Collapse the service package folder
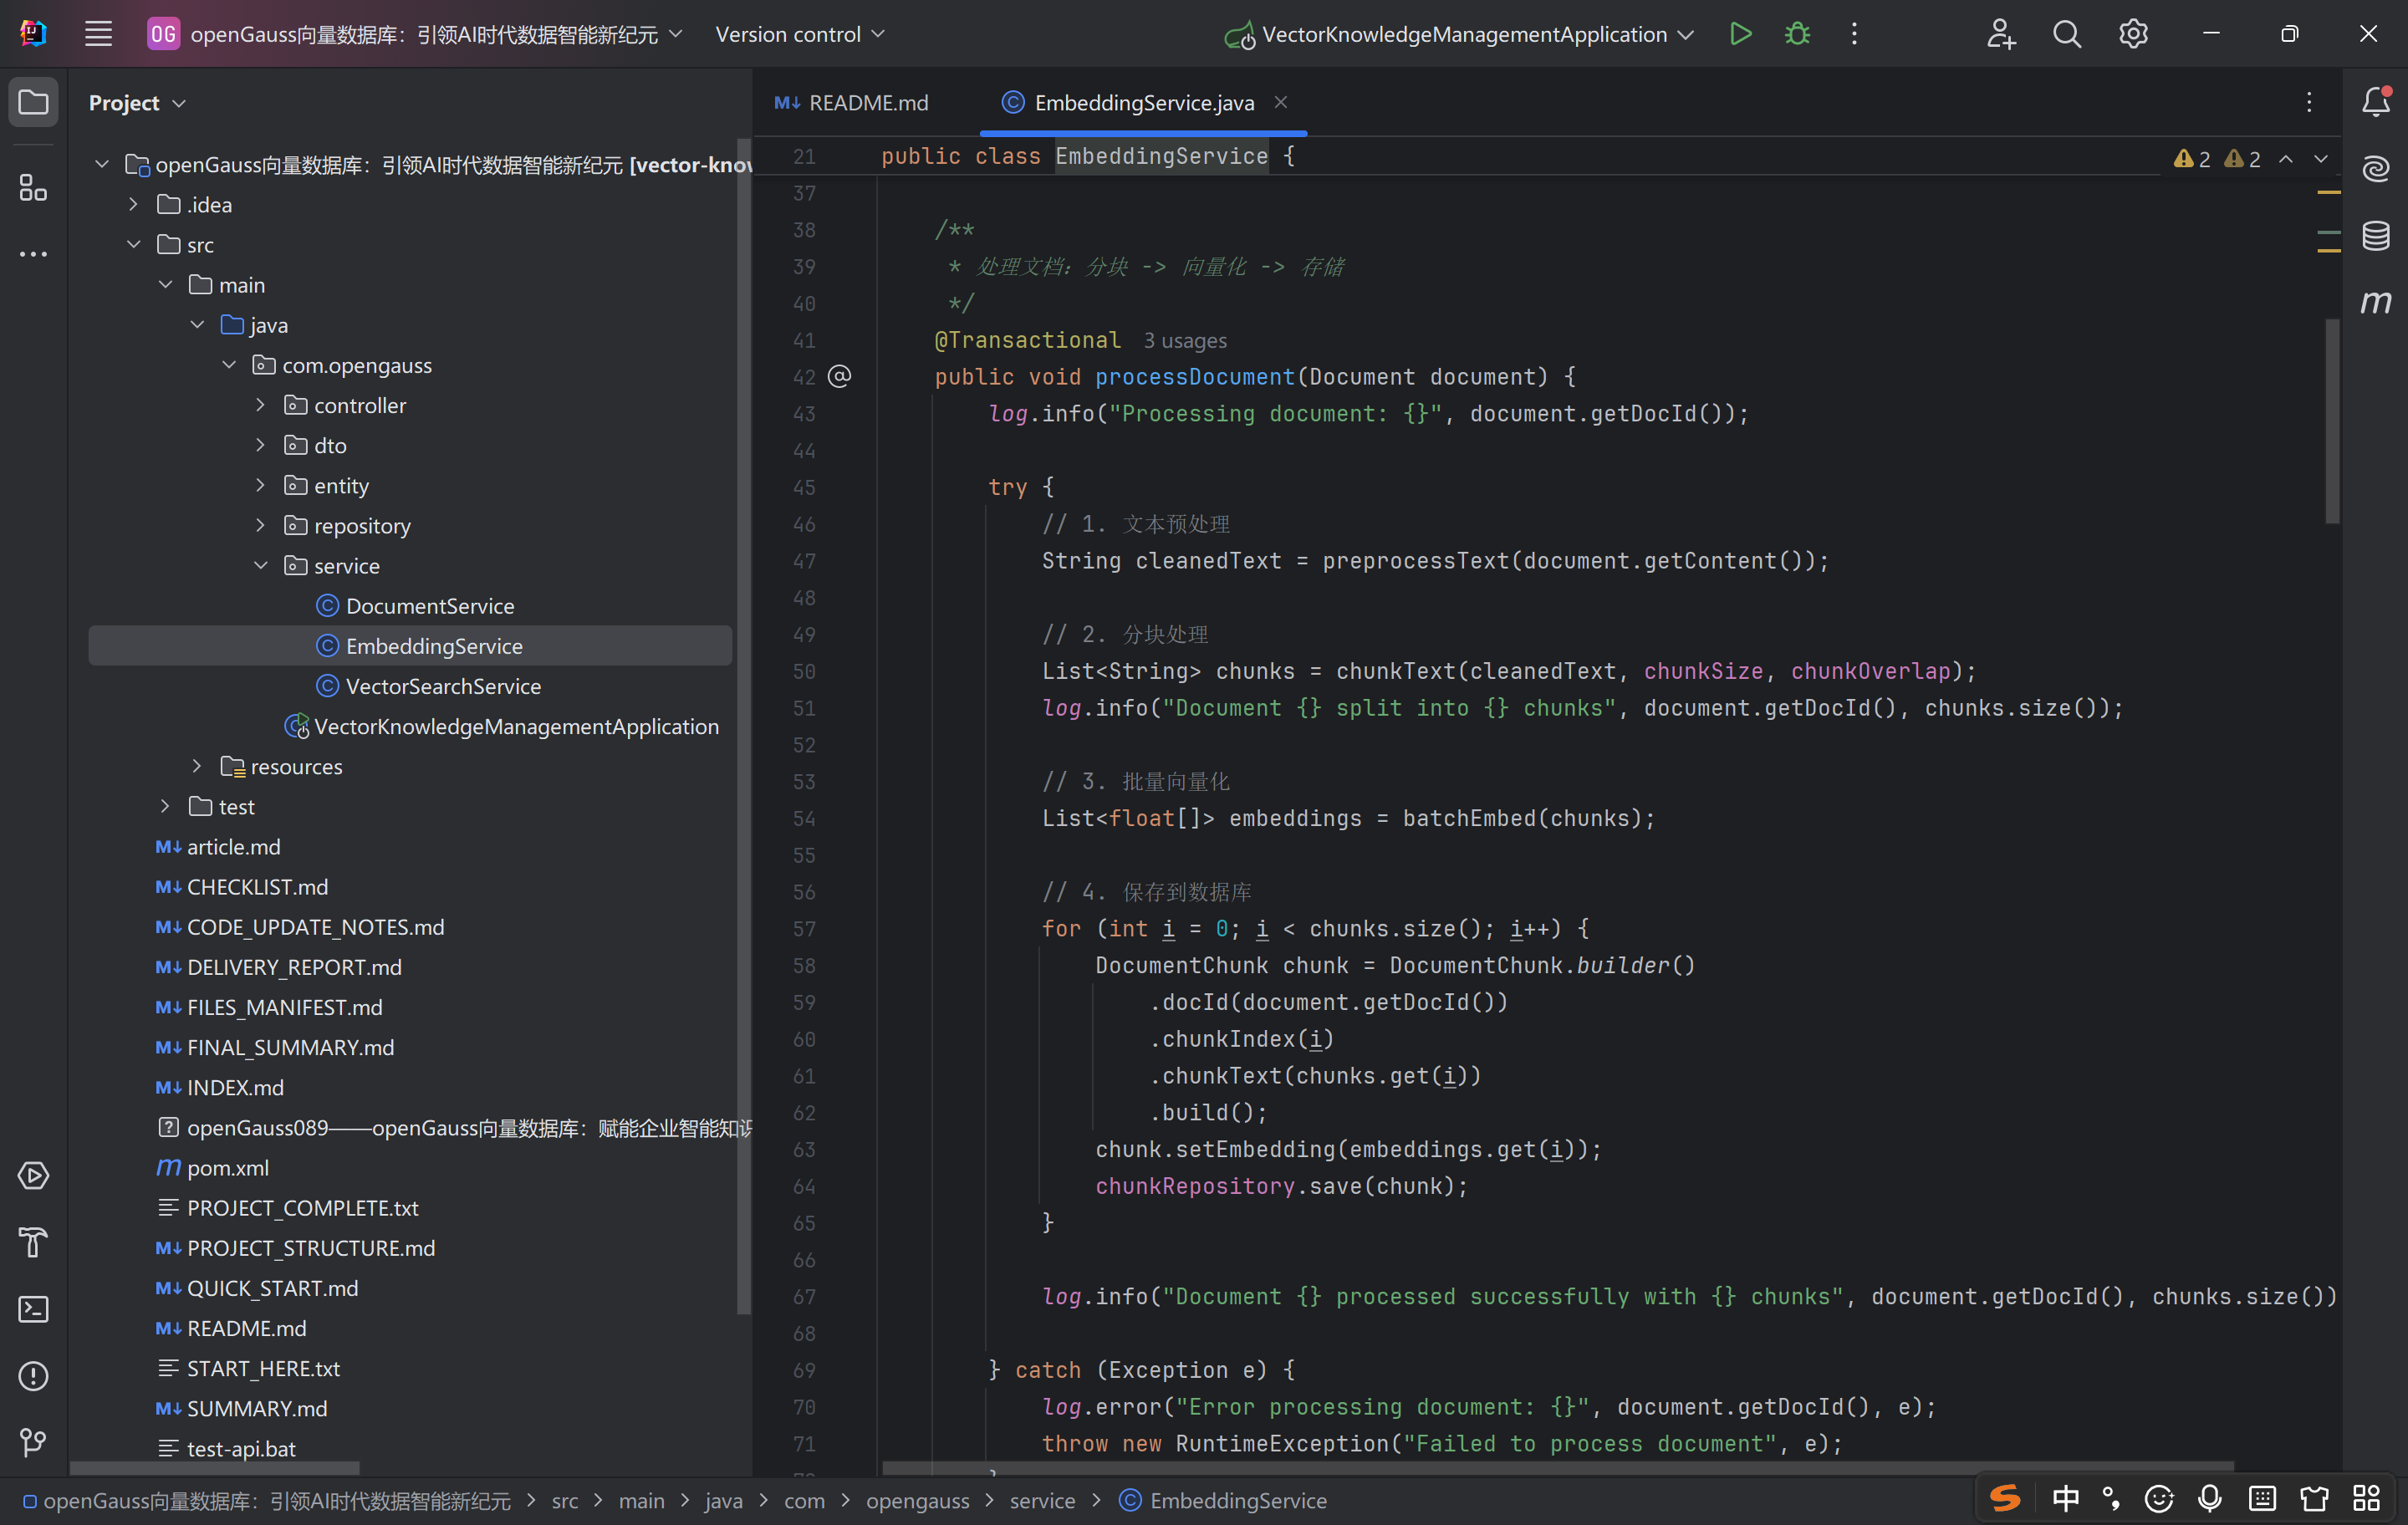Screen dimensions: 2408x1525 pyautogui.click(x=261, y=566)
